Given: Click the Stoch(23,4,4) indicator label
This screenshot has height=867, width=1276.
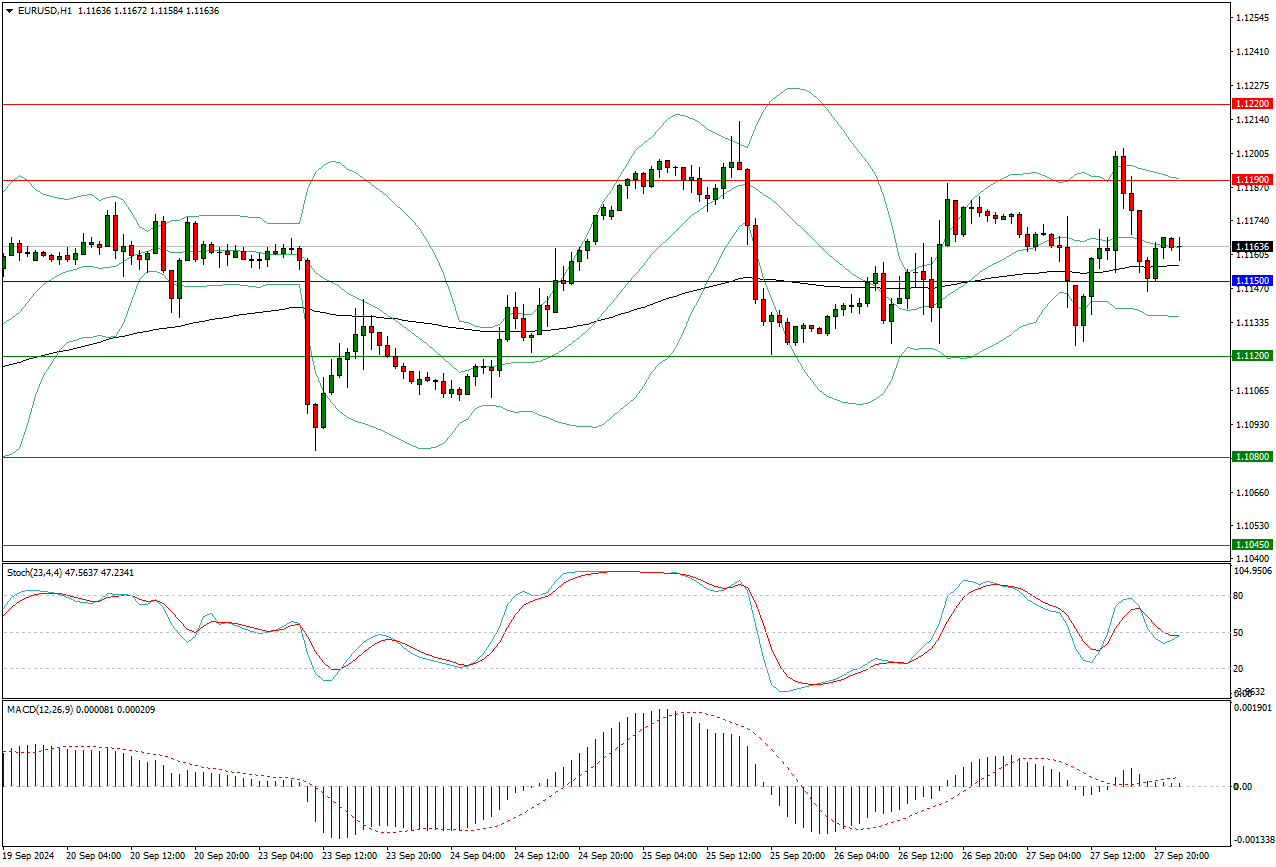Looking at the screenshot, I should point(34,572).
